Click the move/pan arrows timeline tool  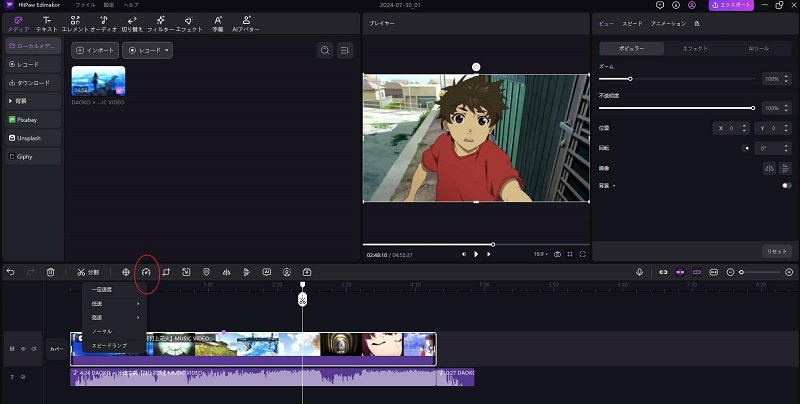coord(126,272)
